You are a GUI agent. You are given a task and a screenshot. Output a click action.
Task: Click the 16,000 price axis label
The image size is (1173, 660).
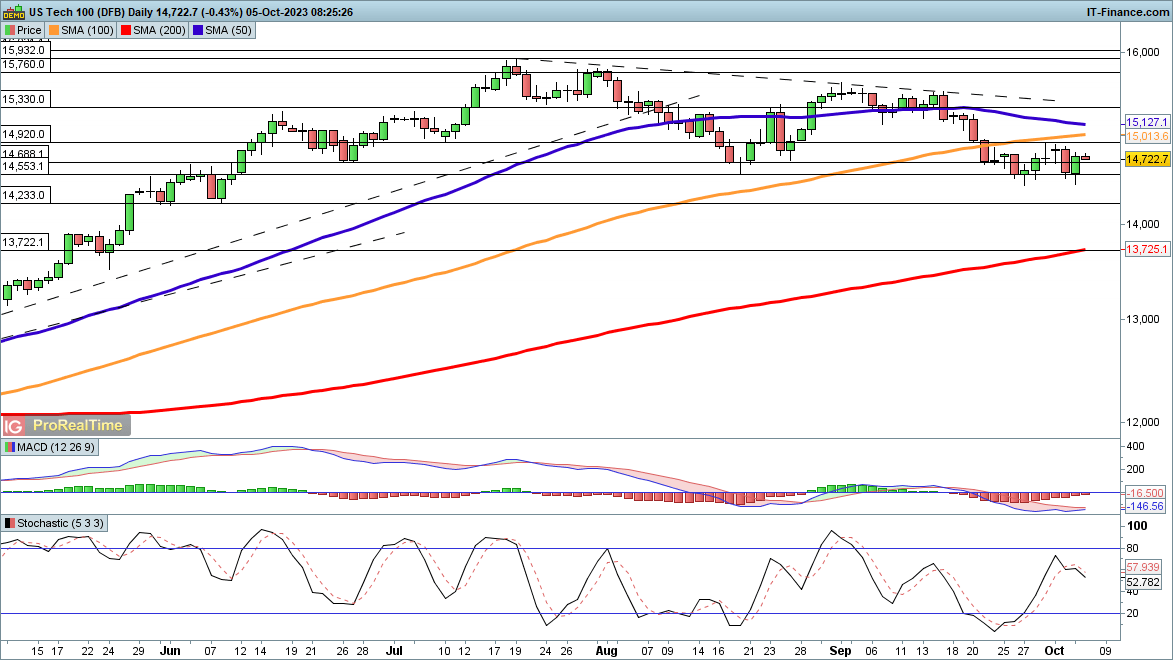pyautogui.click(x=1142, y=52)
